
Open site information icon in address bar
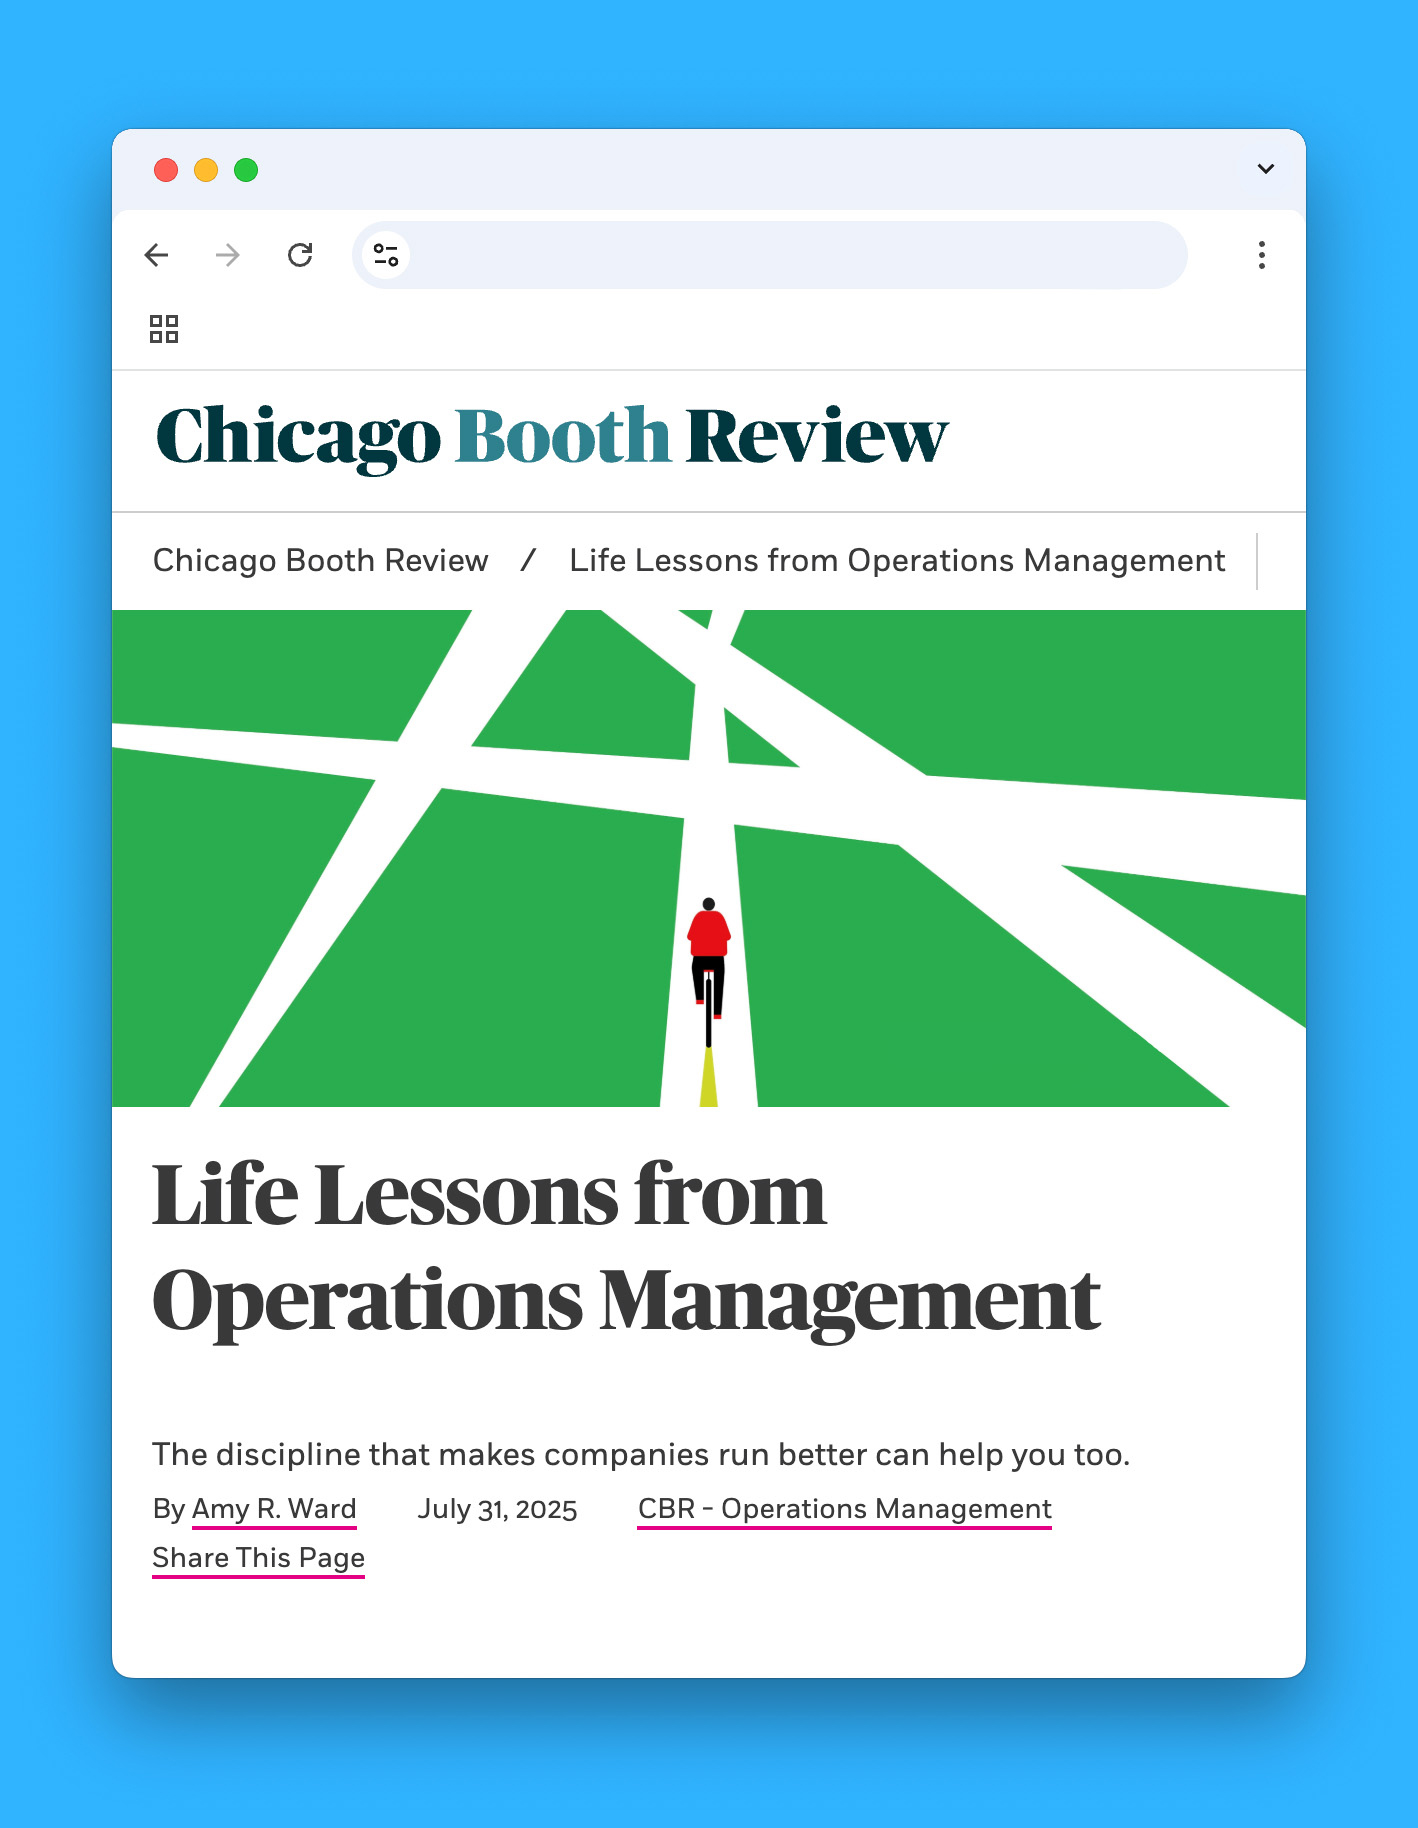(x=386, y=255)
